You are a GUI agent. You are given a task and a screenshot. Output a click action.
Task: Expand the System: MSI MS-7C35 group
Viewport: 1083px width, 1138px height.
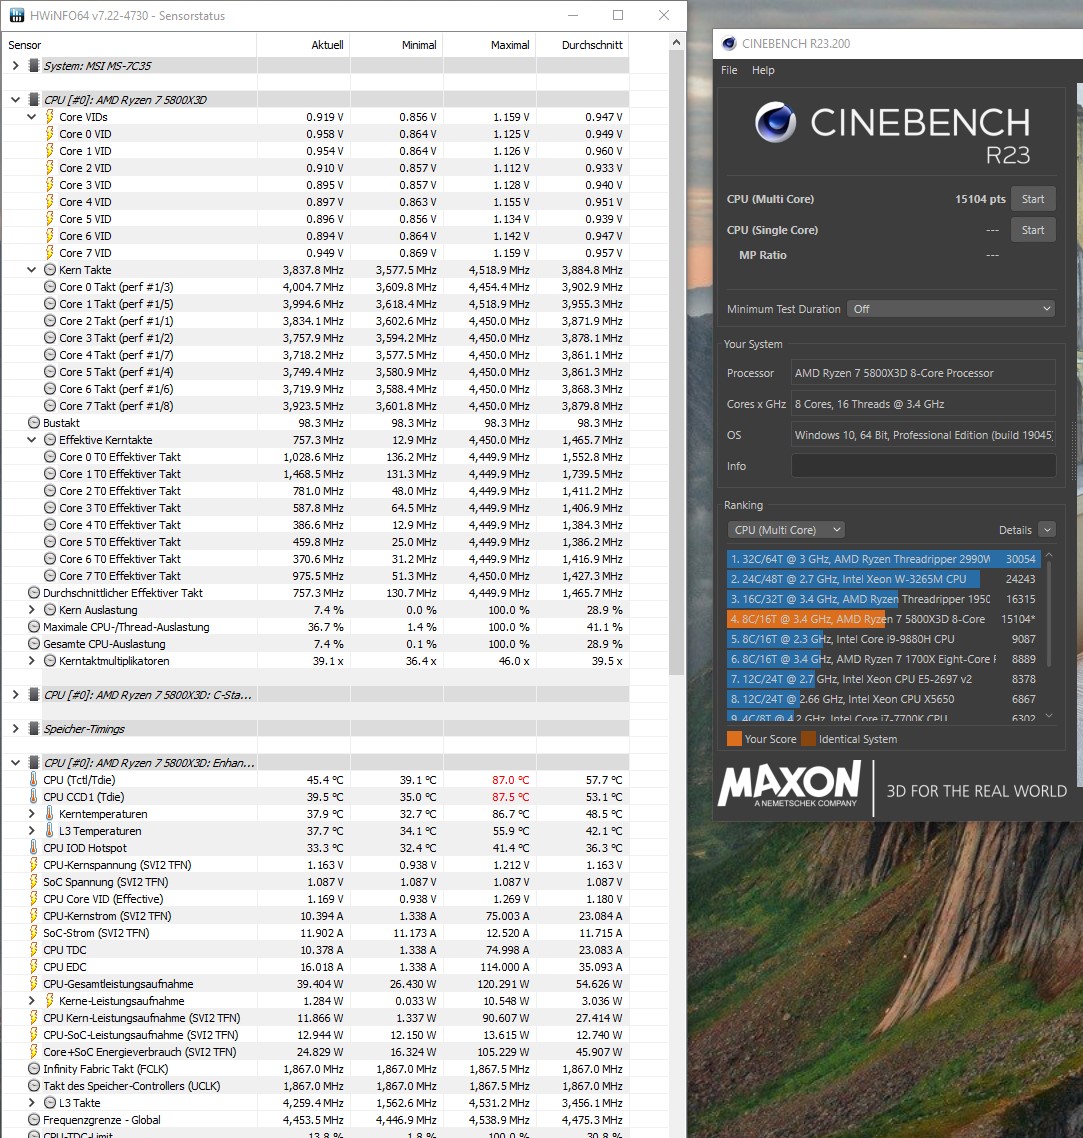coord(15,65)
